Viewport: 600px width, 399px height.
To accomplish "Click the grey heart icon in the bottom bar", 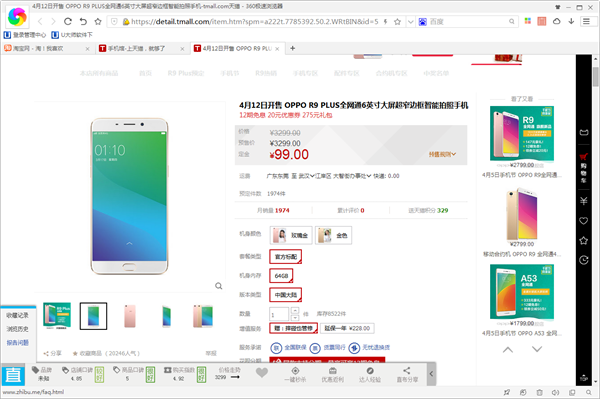I will (x=262, y=373).
